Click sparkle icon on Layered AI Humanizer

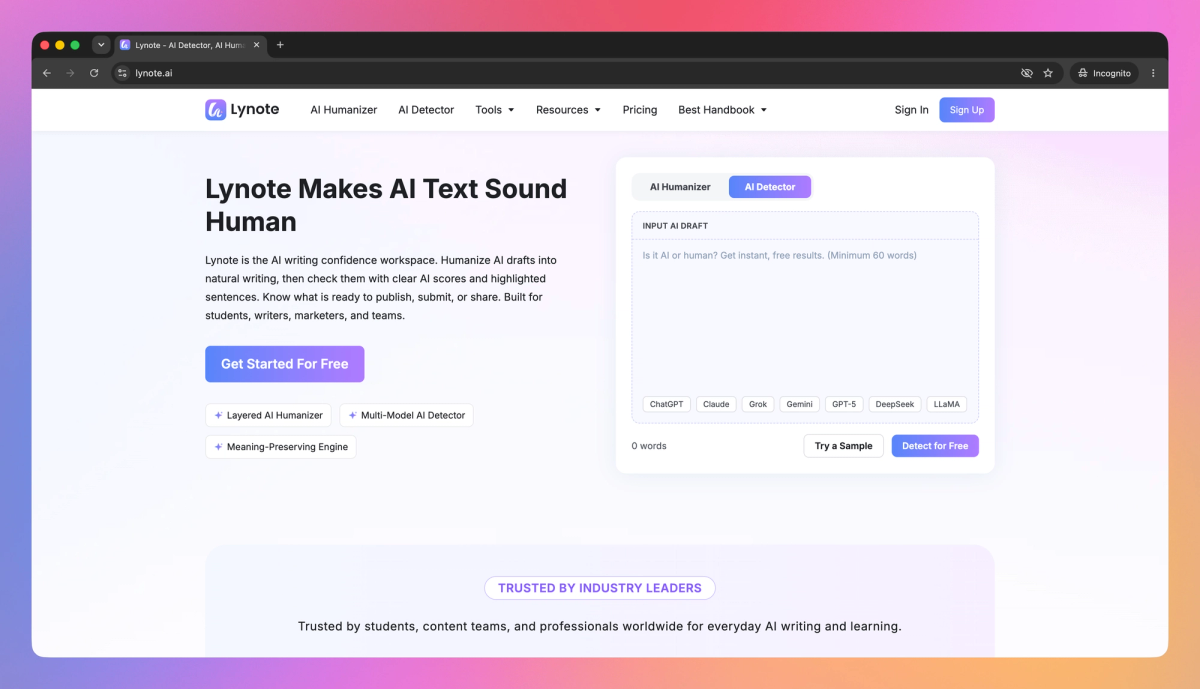click(x=218, y=415)
